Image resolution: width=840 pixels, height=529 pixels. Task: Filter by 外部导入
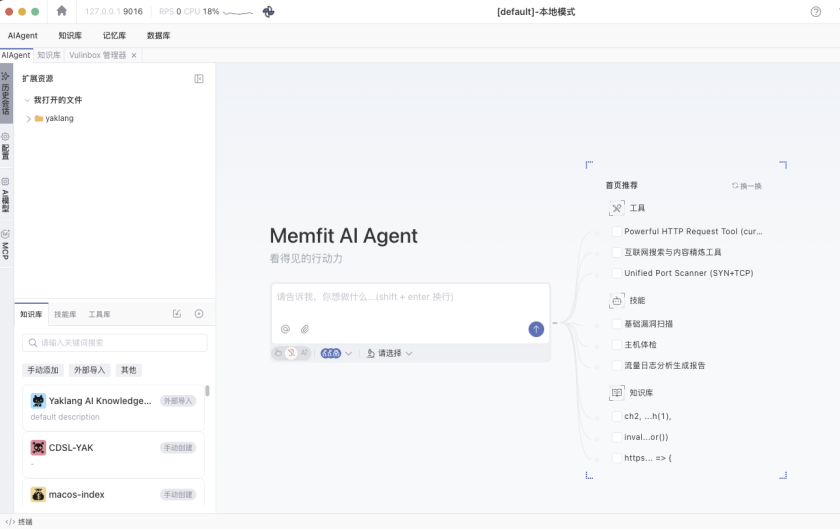[x=89, y=370]
